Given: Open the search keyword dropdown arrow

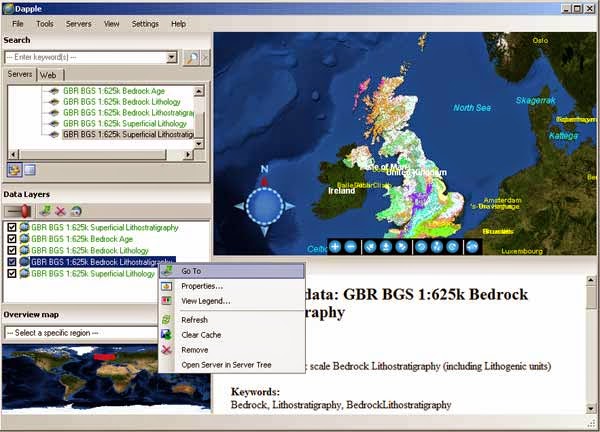Looking at the screenshot, I should pyautogui.click(x=172, y=58).
